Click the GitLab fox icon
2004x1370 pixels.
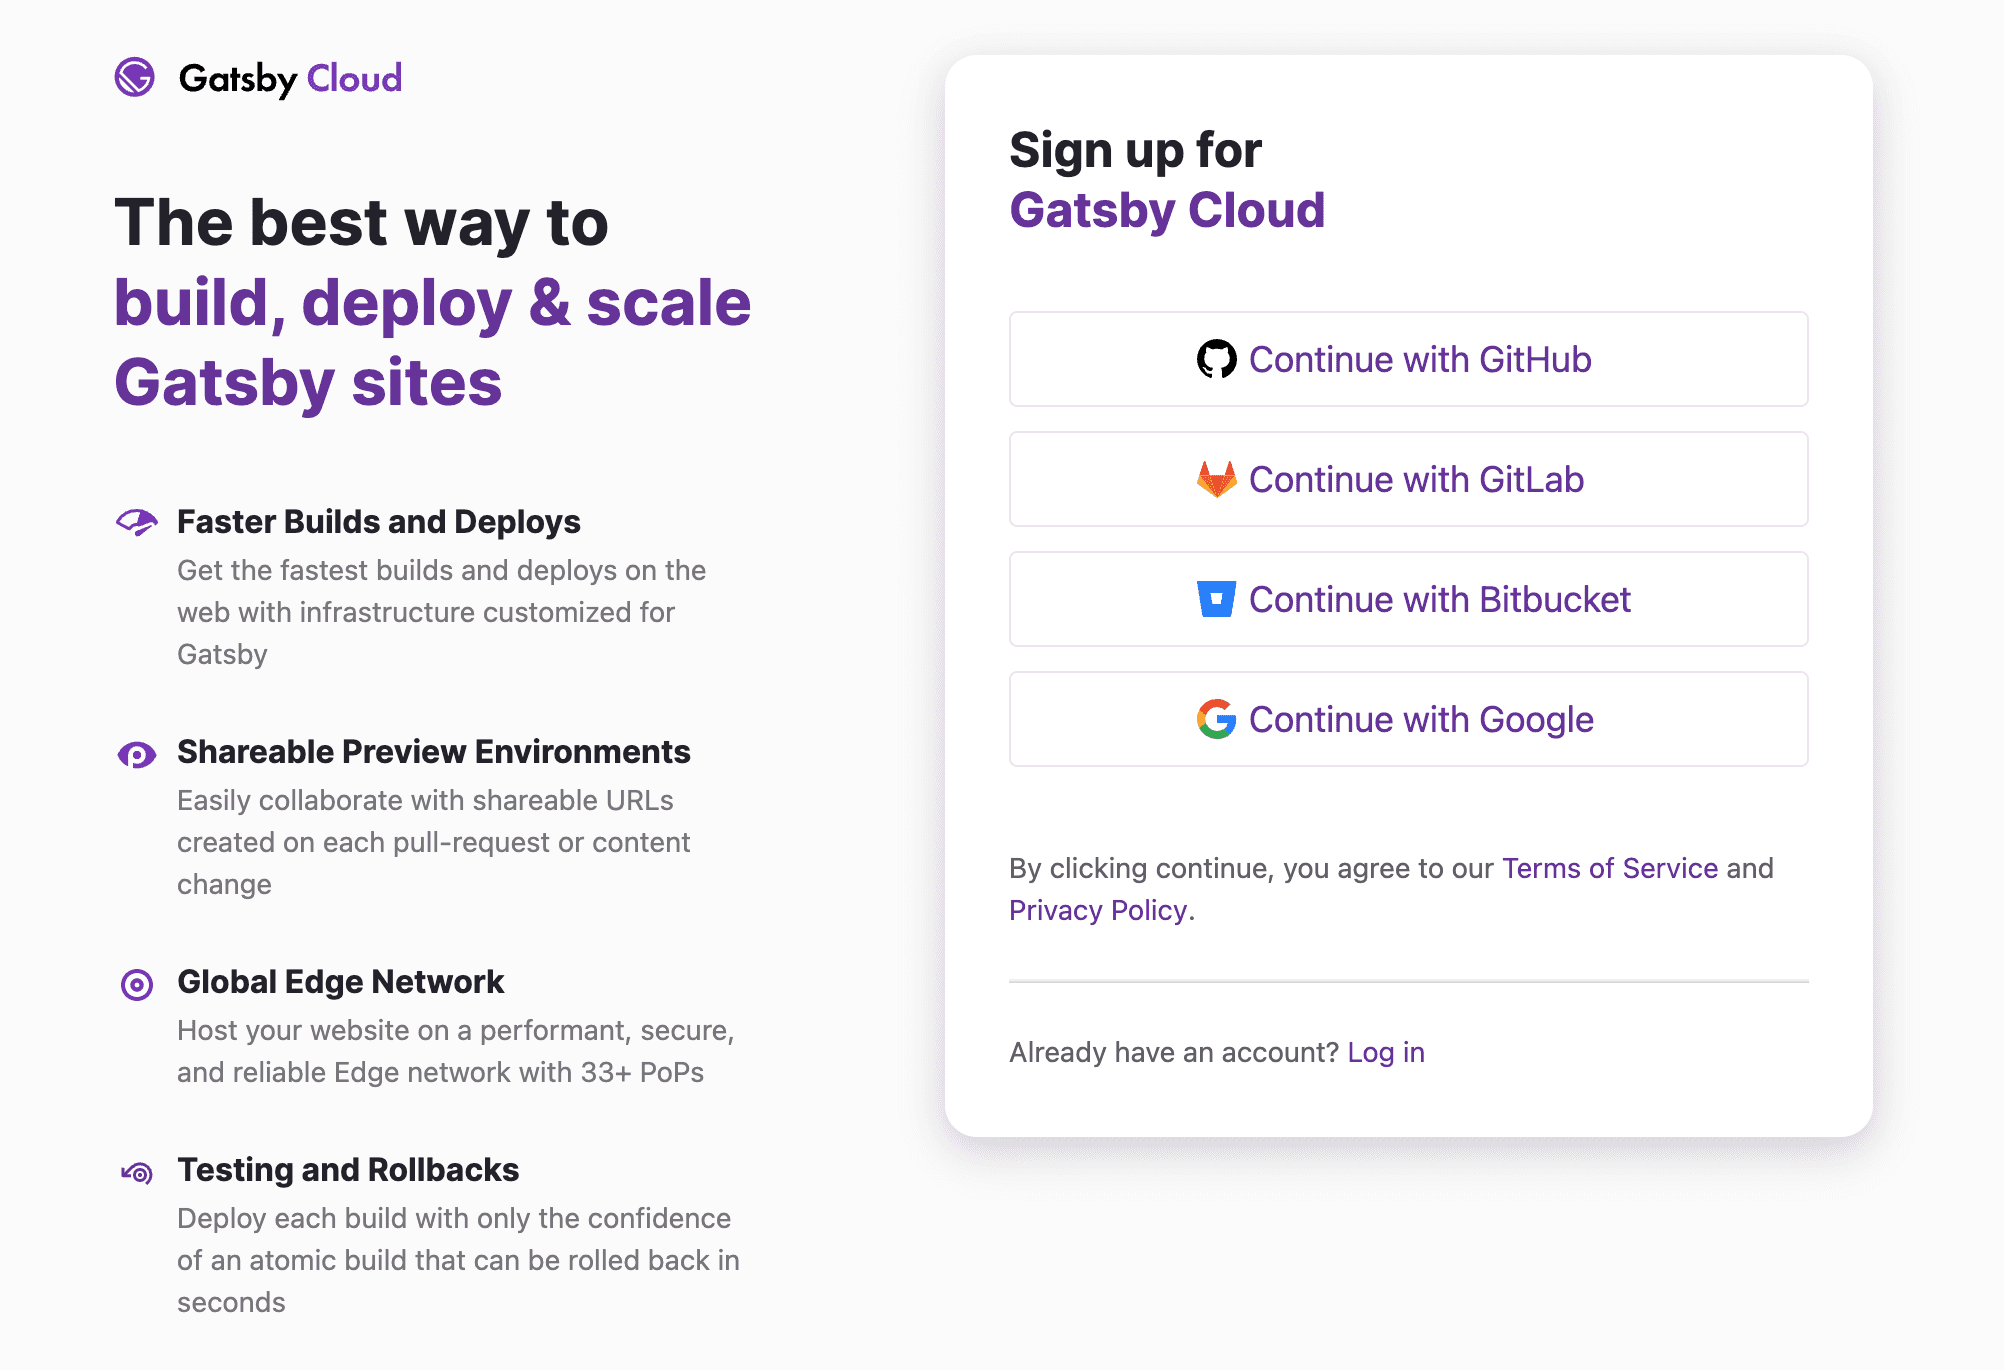coord(1216,479)
